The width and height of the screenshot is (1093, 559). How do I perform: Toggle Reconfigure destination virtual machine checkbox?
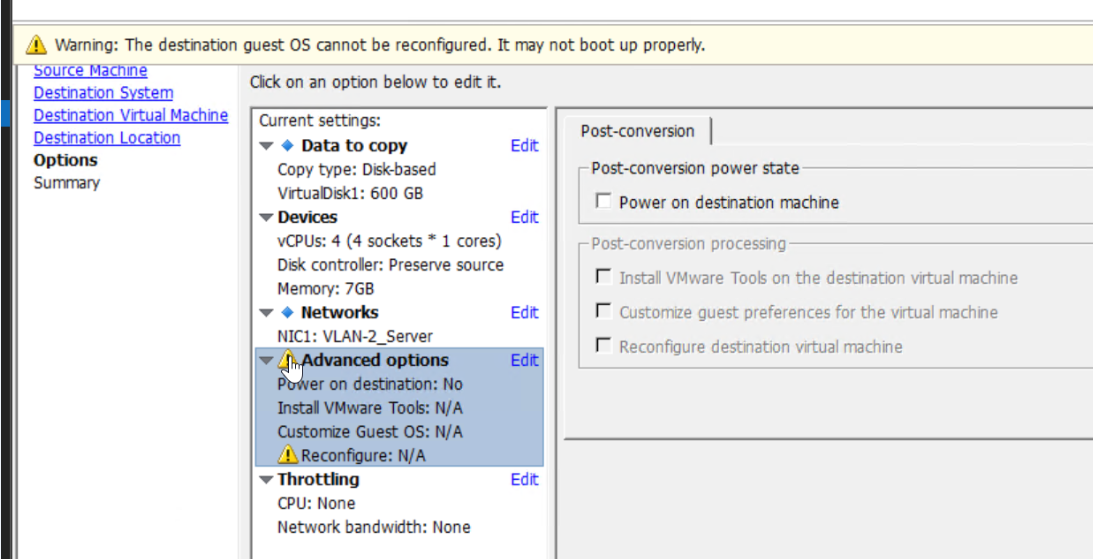click(x=603, y=346)
